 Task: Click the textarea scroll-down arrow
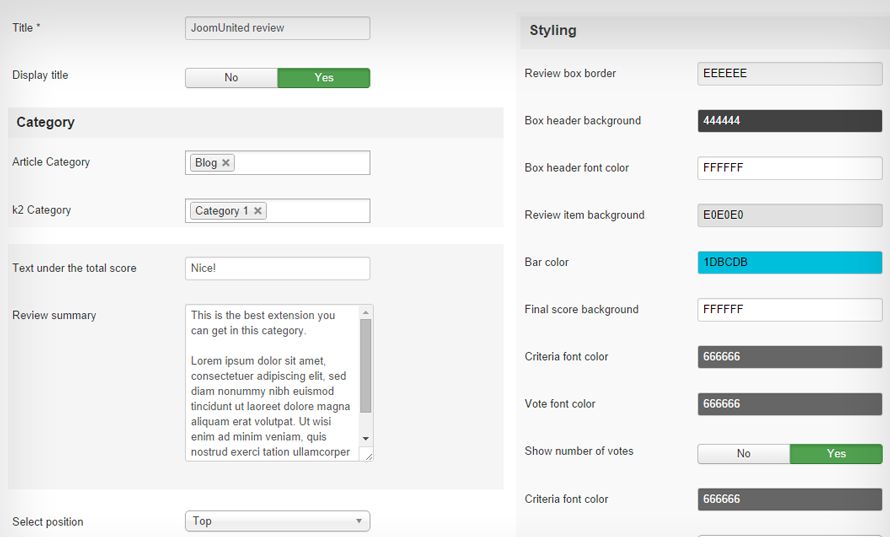(366, 438)
